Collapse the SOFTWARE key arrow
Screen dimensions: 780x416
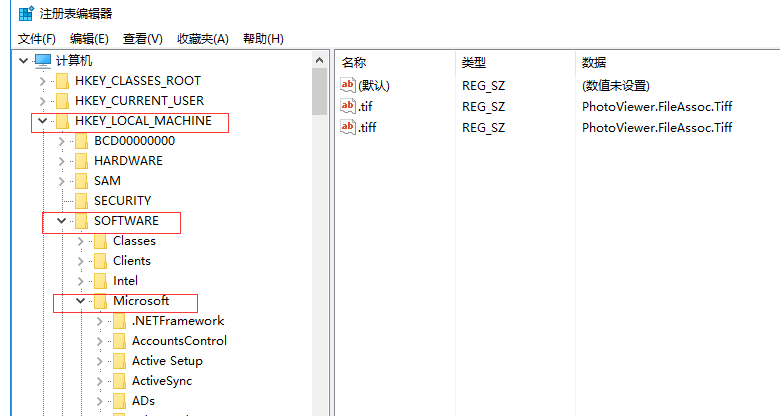[x=62, y=220]
